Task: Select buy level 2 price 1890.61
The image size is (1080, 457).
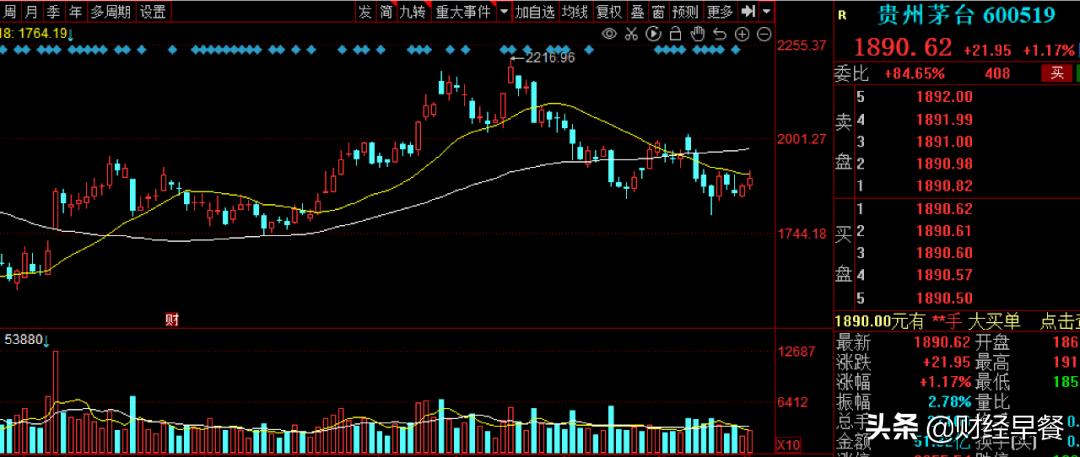Action: click(x=944, y=230)
